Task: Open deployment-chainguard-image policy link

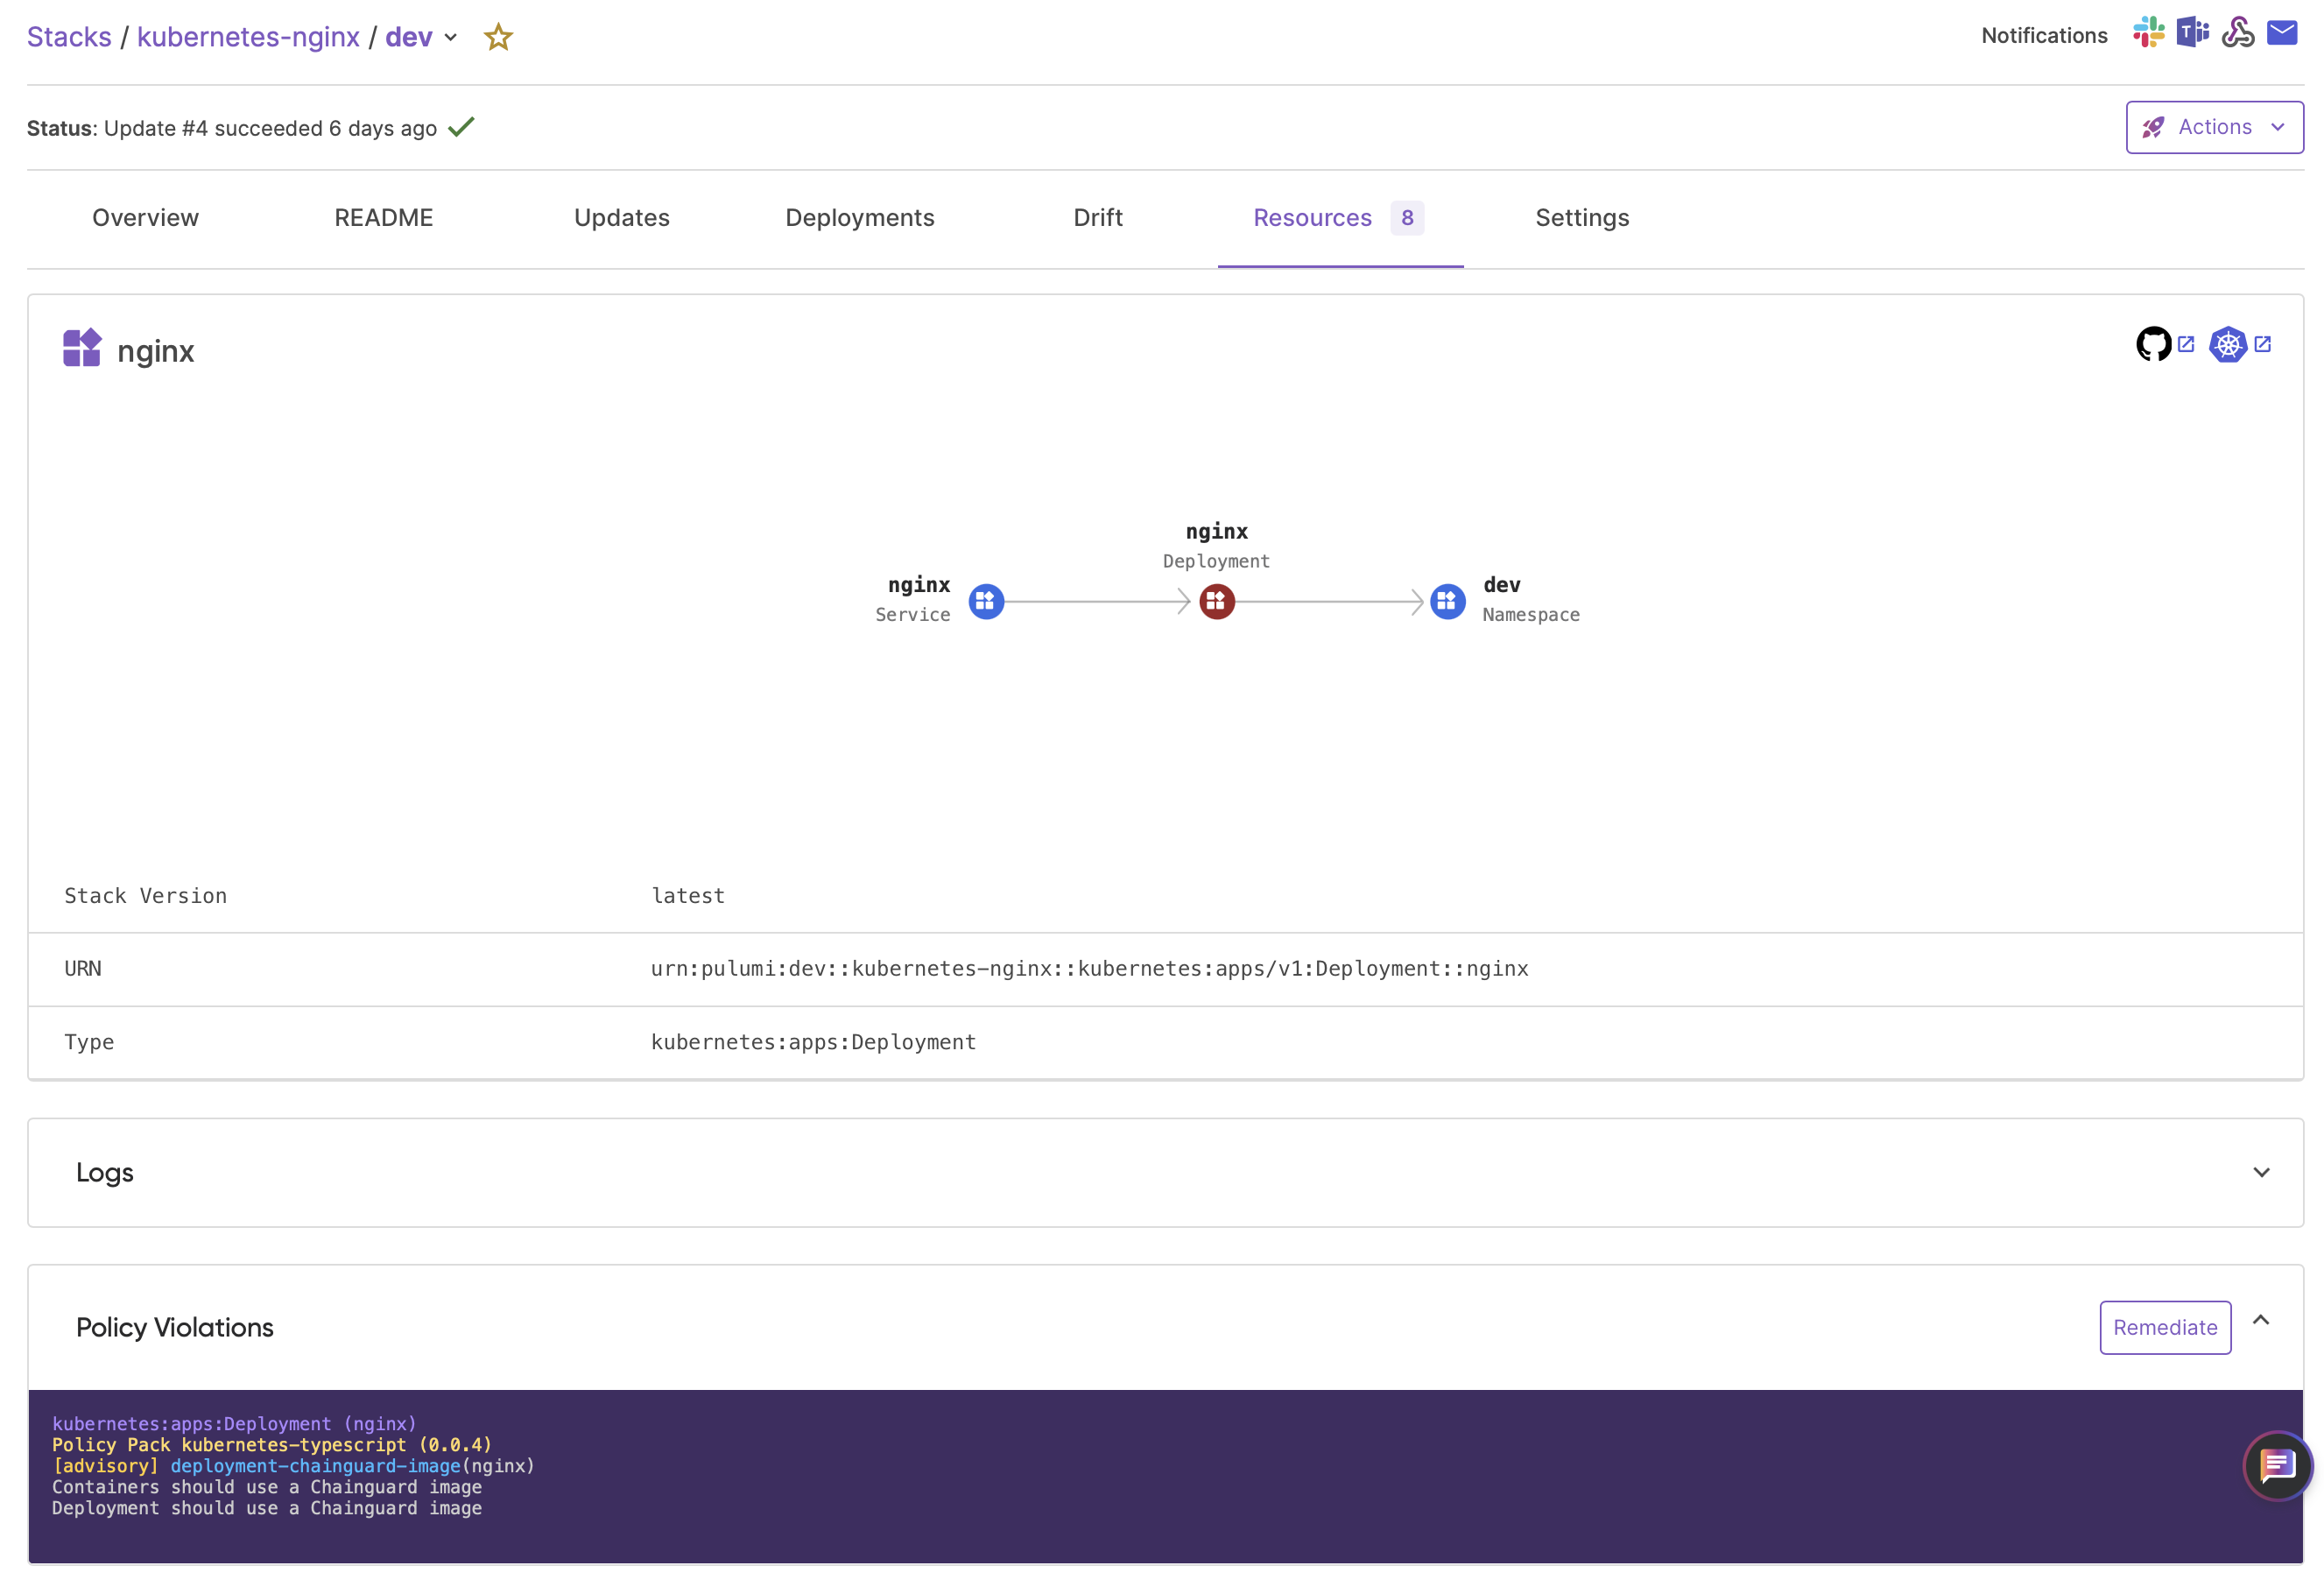Action: click(x=316, y=1465)
